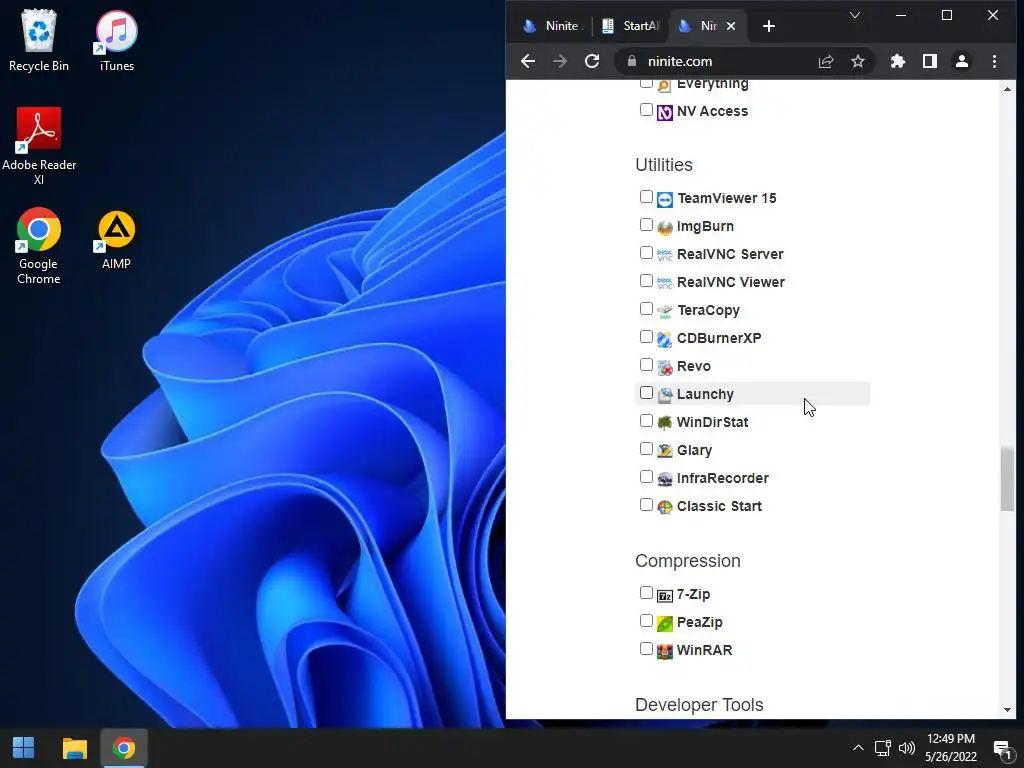The width and height of the screenshot is (1024, 768).
Task: Bookmark this page with the star icon
Action: coord(857,61)
